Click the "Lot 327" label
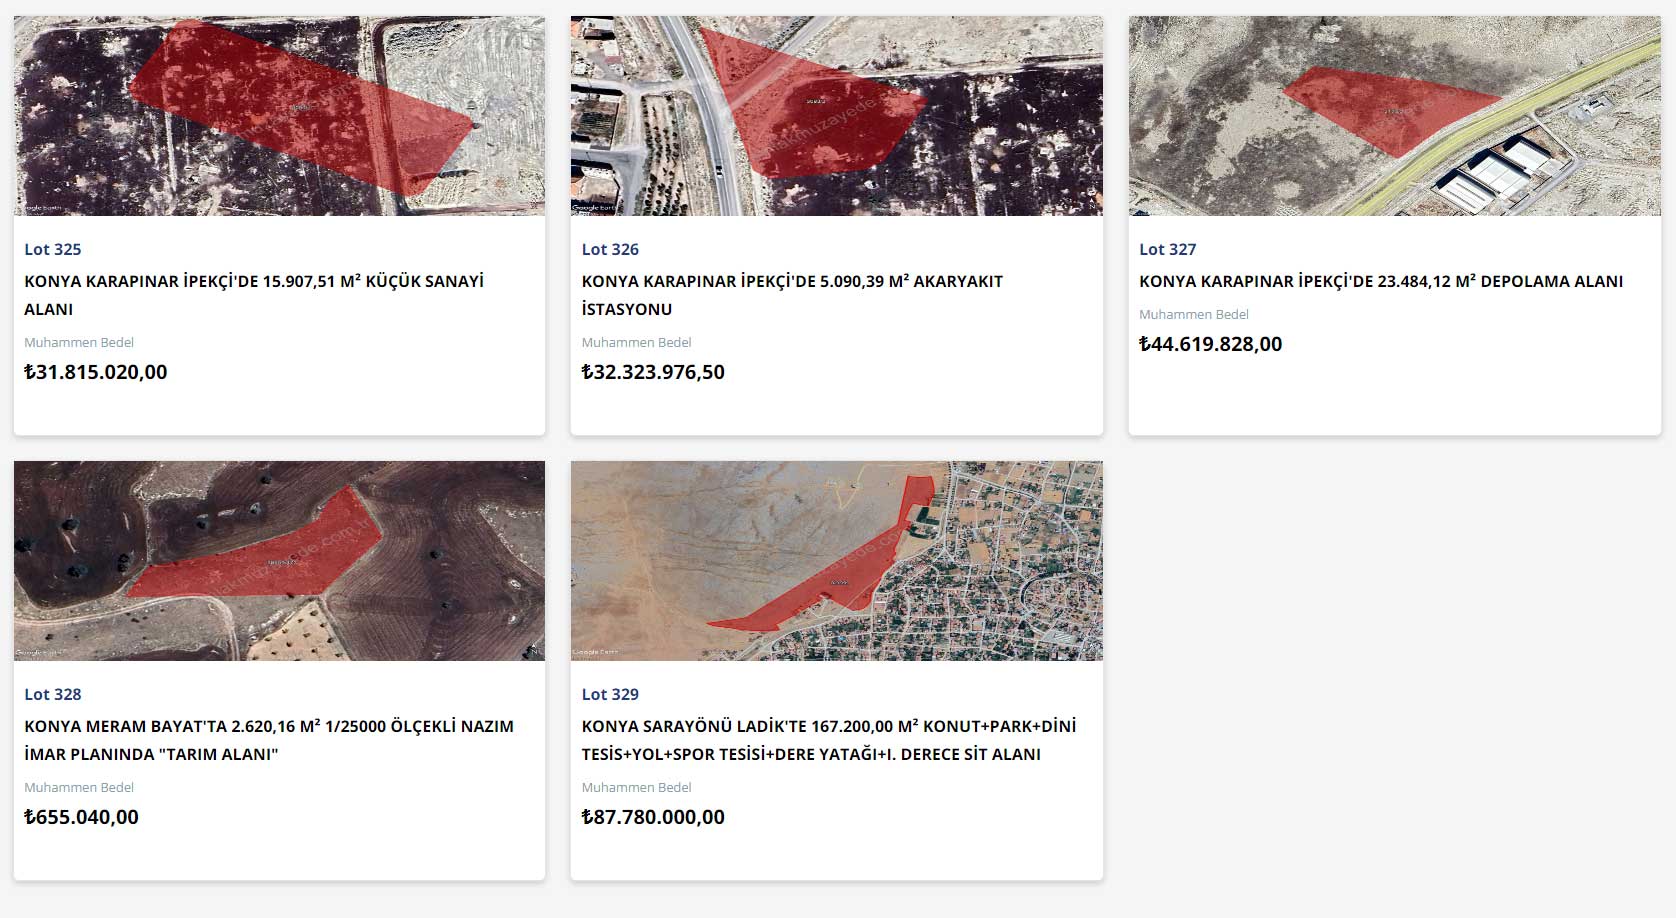 point(1167,249)
